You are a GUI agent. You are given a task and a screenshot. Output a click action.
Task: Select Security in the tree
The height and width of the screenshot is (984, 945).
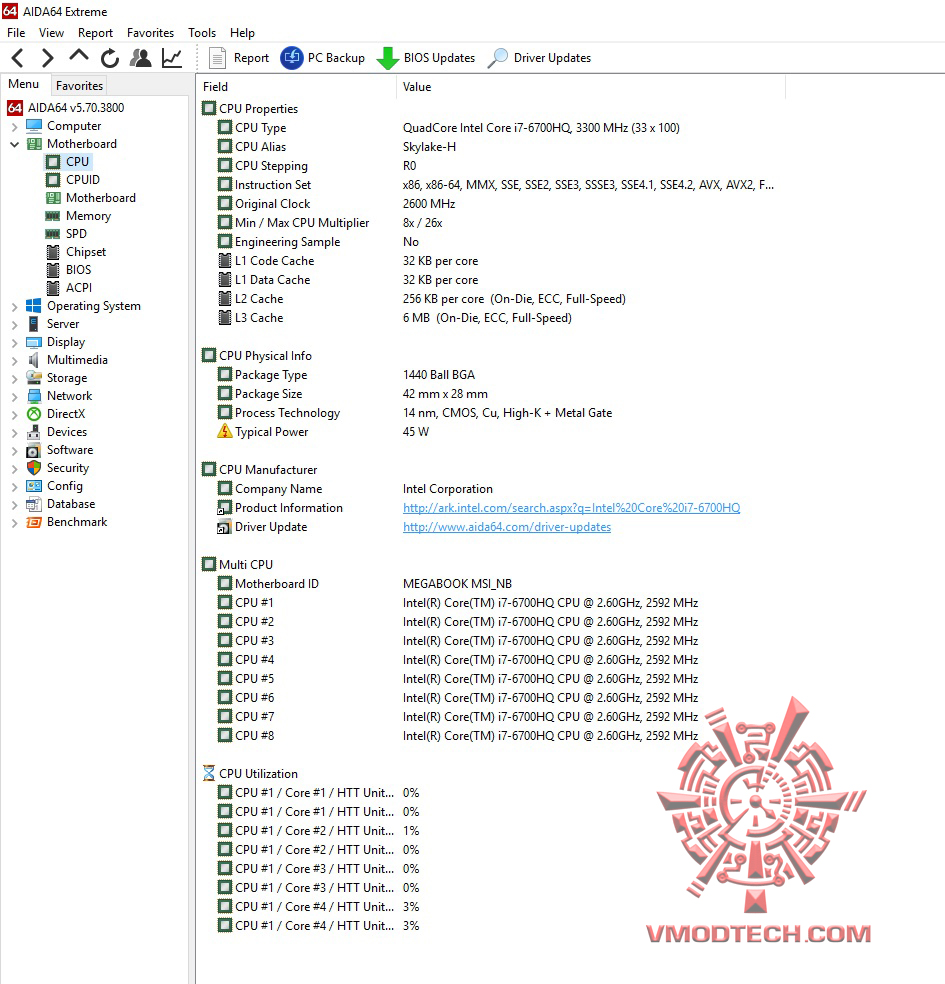coord(58,468)
